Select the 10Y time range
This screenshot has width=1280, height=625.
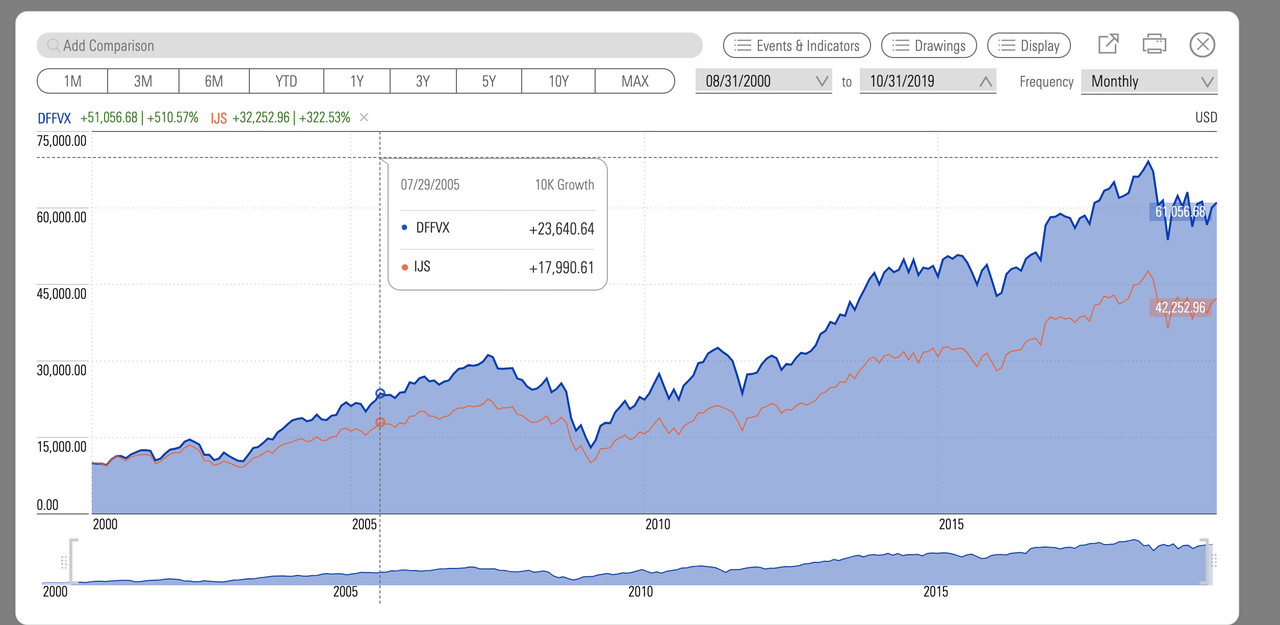558,81
